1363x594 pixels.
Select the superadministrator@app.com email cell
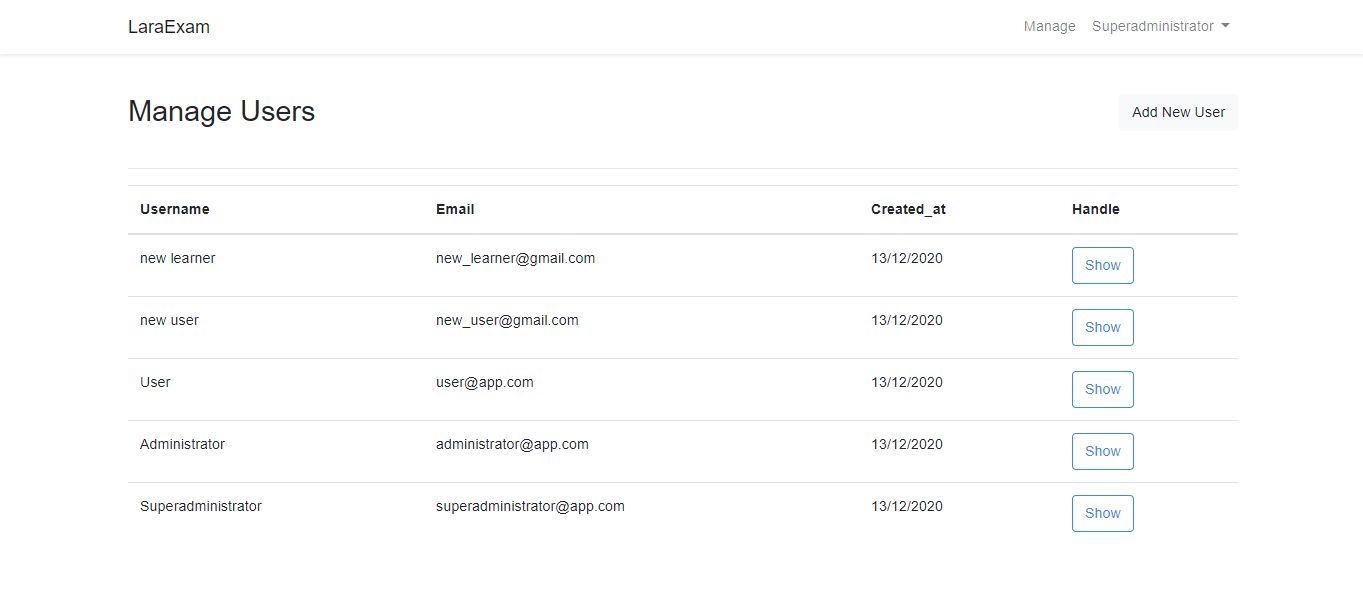[530, 506]
